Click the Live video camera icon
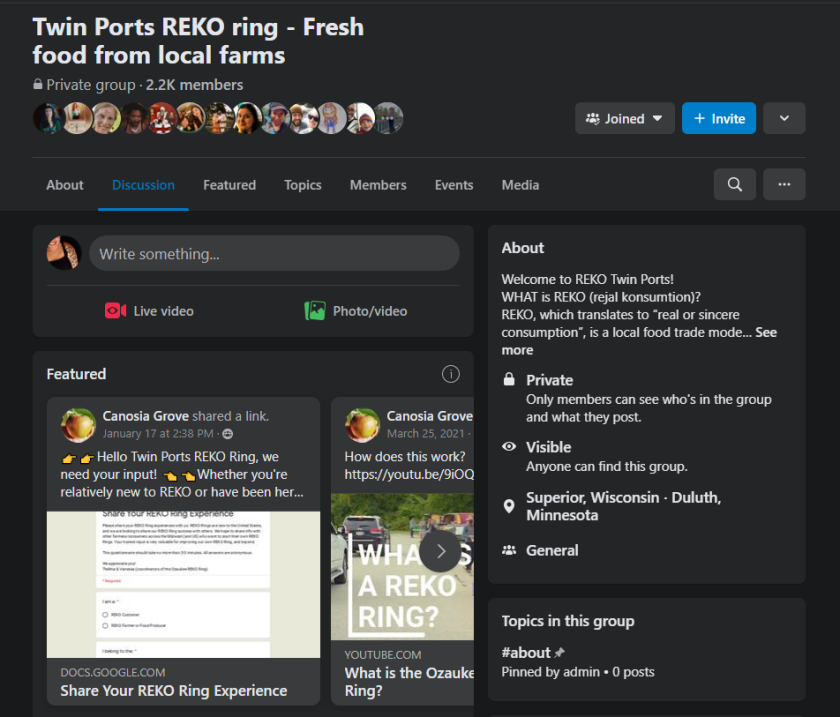 [x=115, y=311]
